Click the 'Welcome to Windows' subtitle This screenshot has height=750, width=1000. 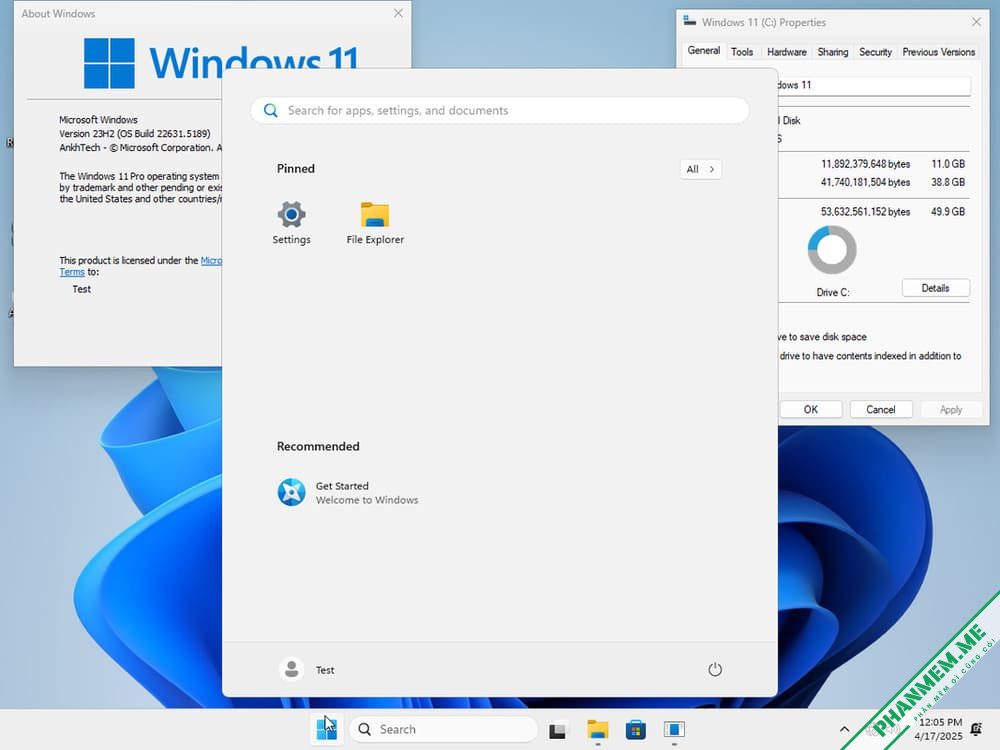[x=367, y=500]
